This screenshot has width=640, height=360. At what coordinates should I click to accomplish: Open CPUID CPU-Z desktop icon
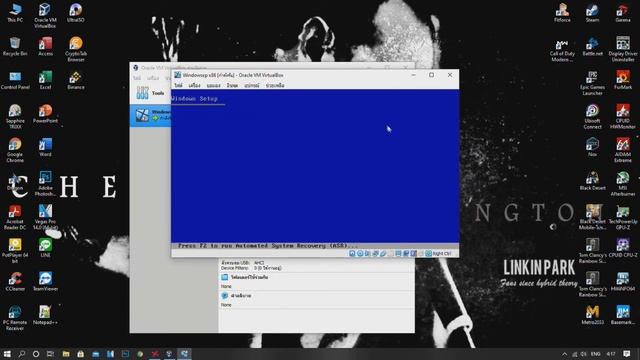click(x=623, y=248)
